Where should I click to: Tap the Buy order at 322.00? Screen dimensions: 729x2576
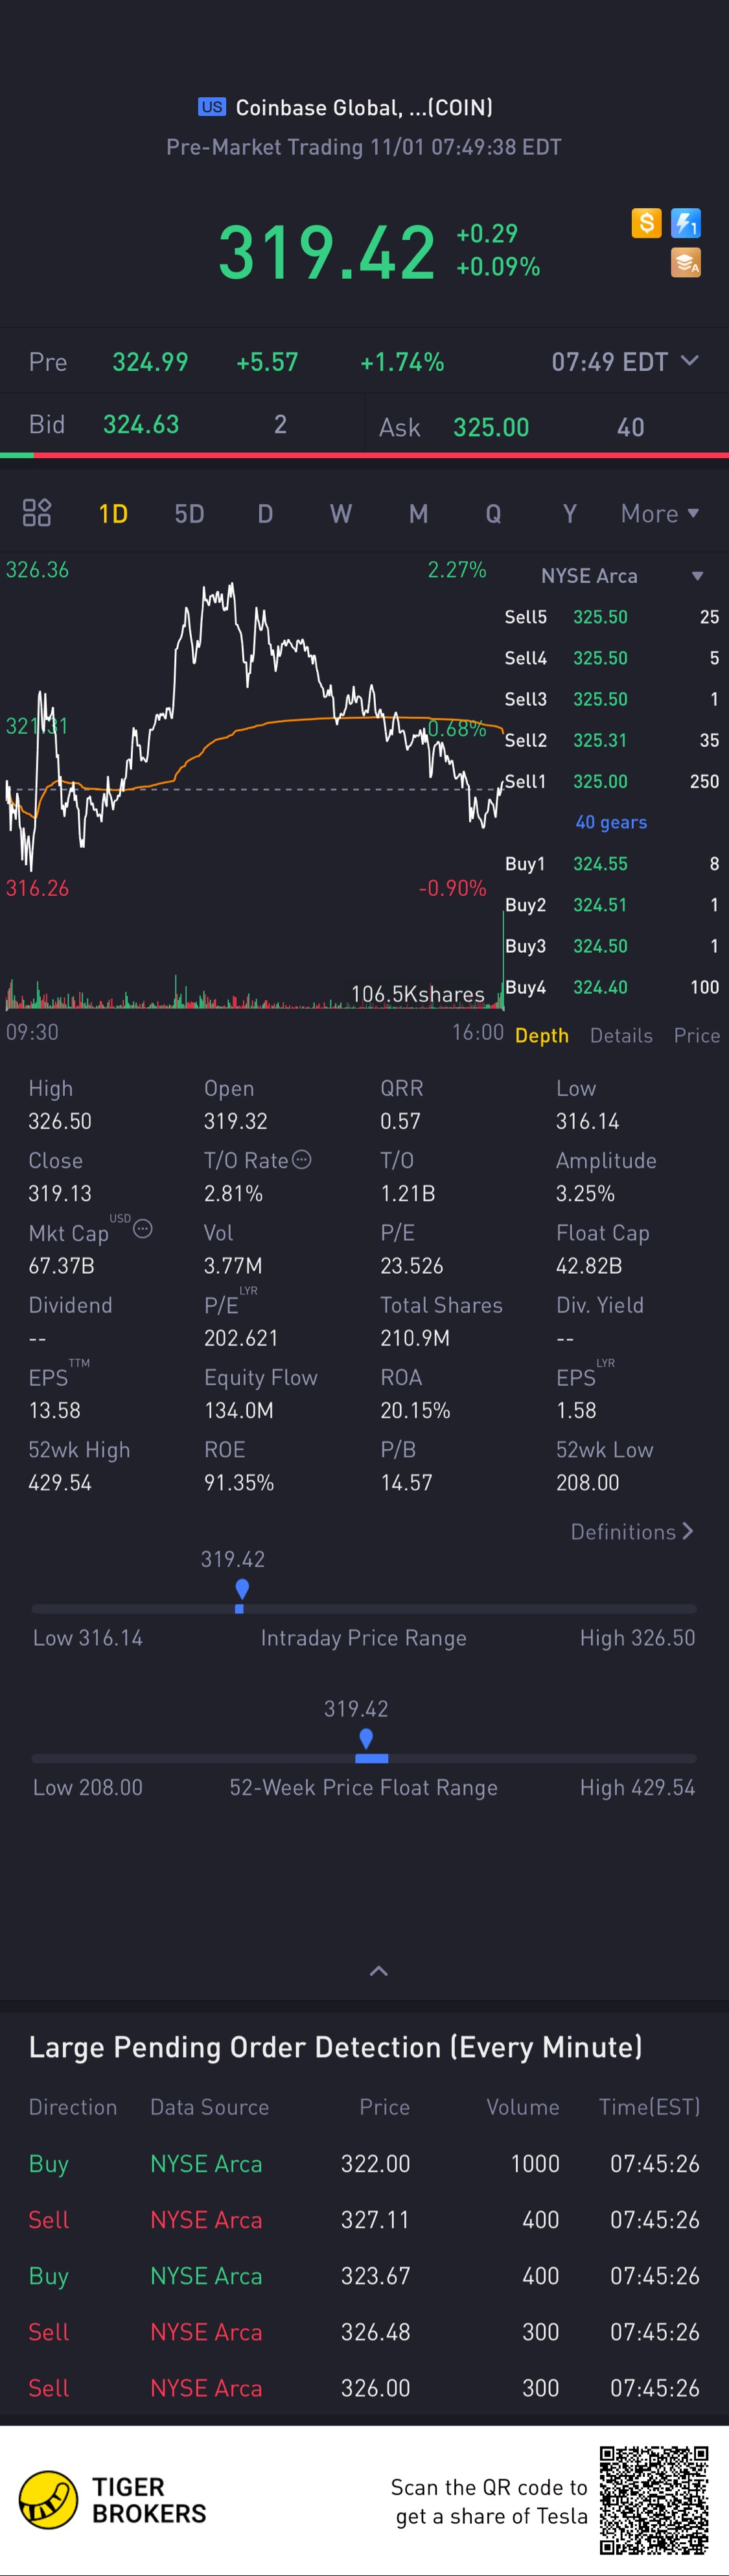pyautogui.click(x=364, y=2163)
